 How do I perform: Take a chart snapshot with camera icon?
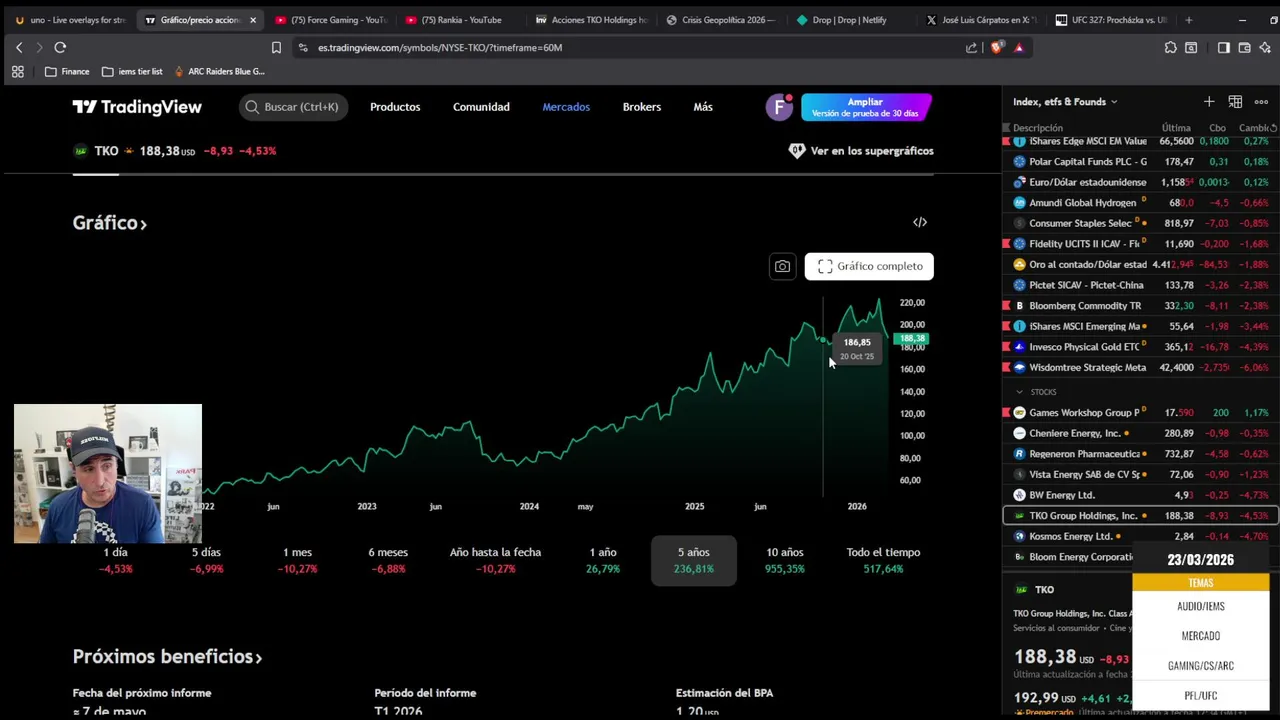782,266
